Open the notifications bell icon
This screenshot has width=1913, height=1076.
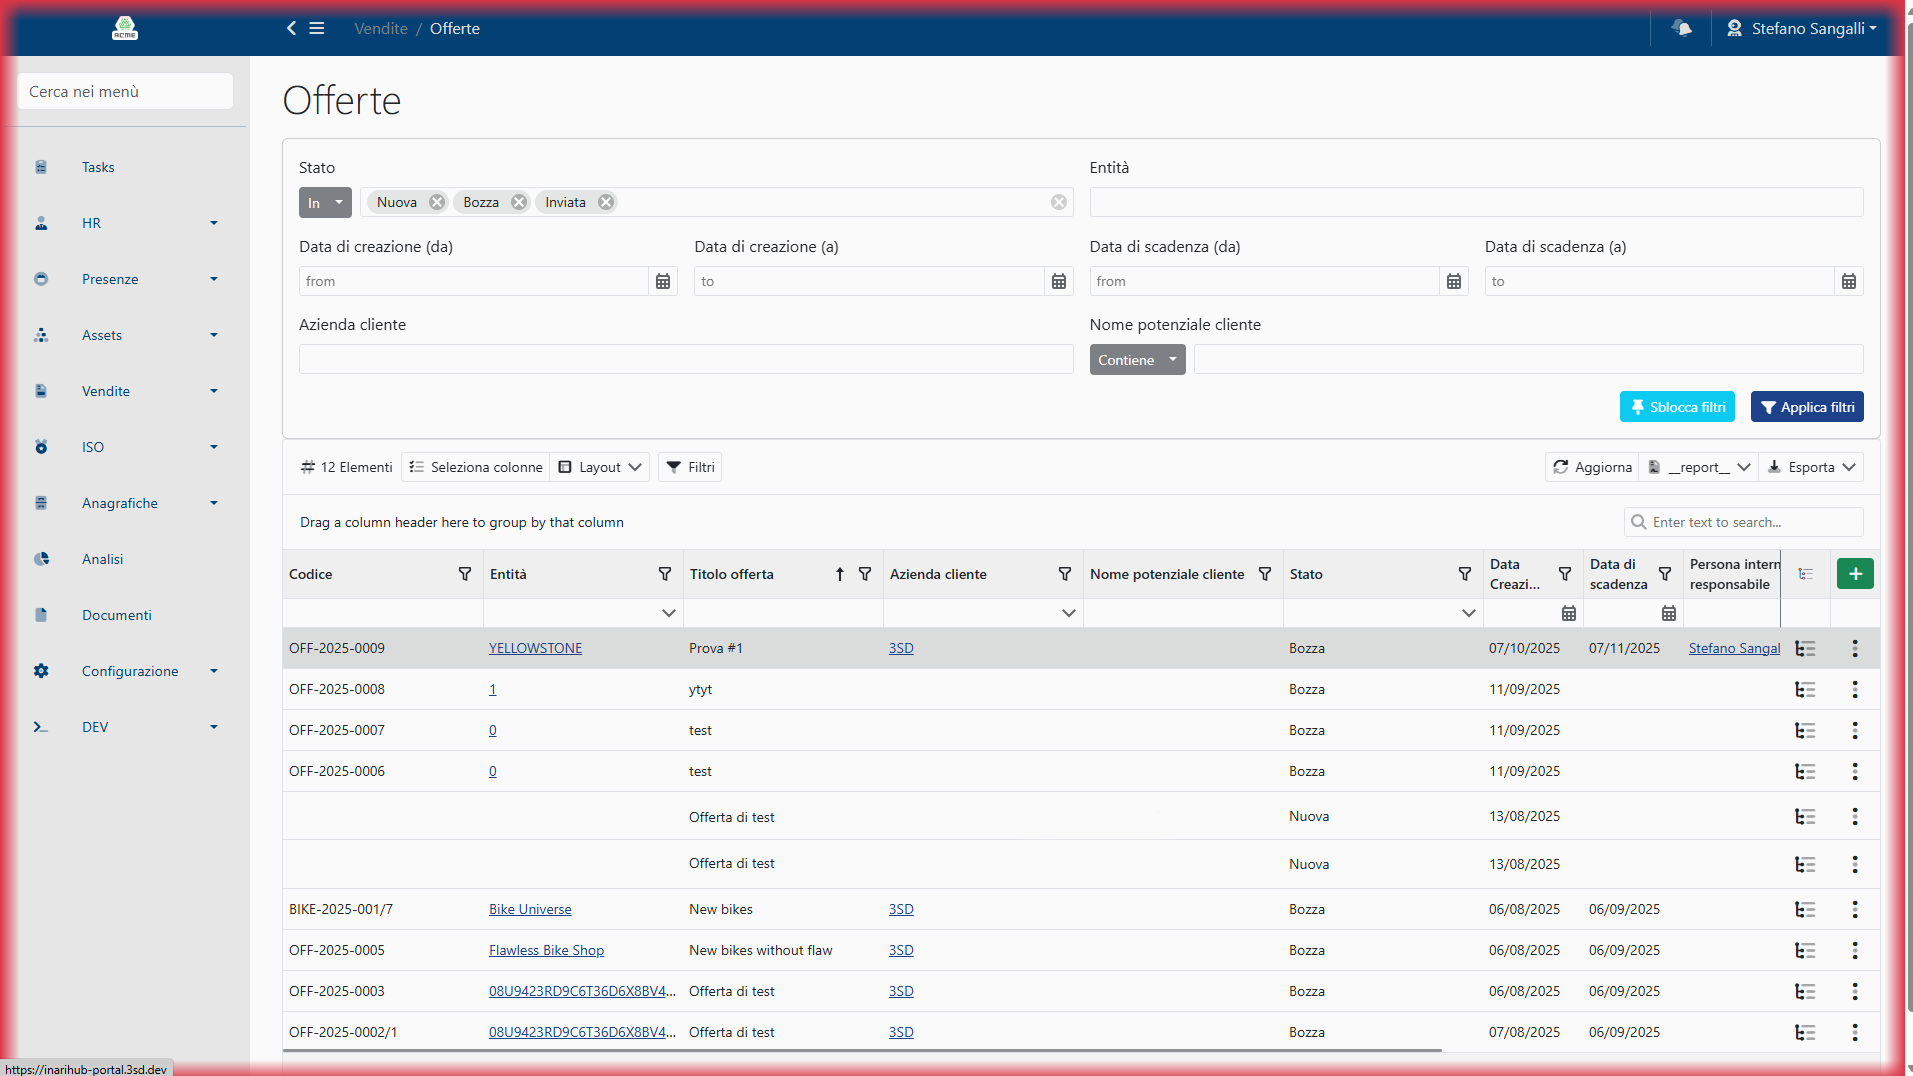[x=1682, y=28]
